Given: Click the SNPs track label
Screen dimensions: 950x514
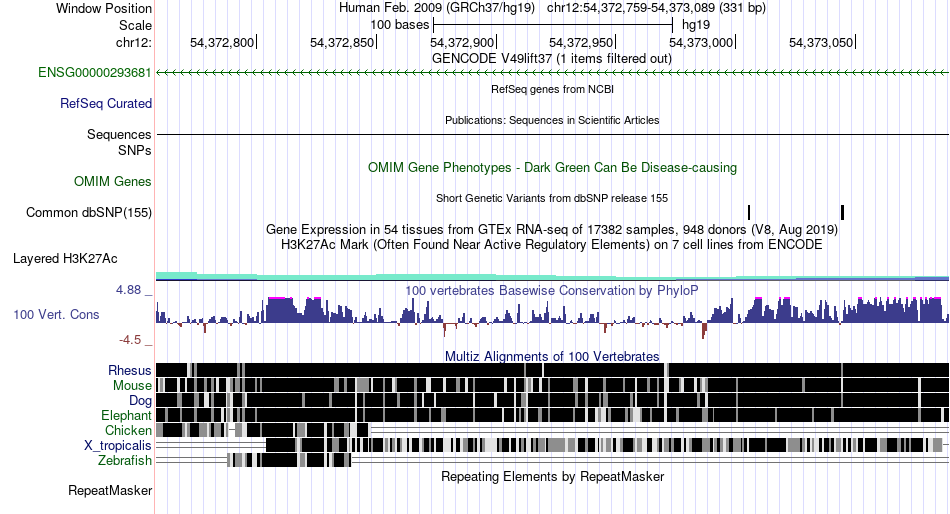Looking at the screenshot, I should [135, 150].
